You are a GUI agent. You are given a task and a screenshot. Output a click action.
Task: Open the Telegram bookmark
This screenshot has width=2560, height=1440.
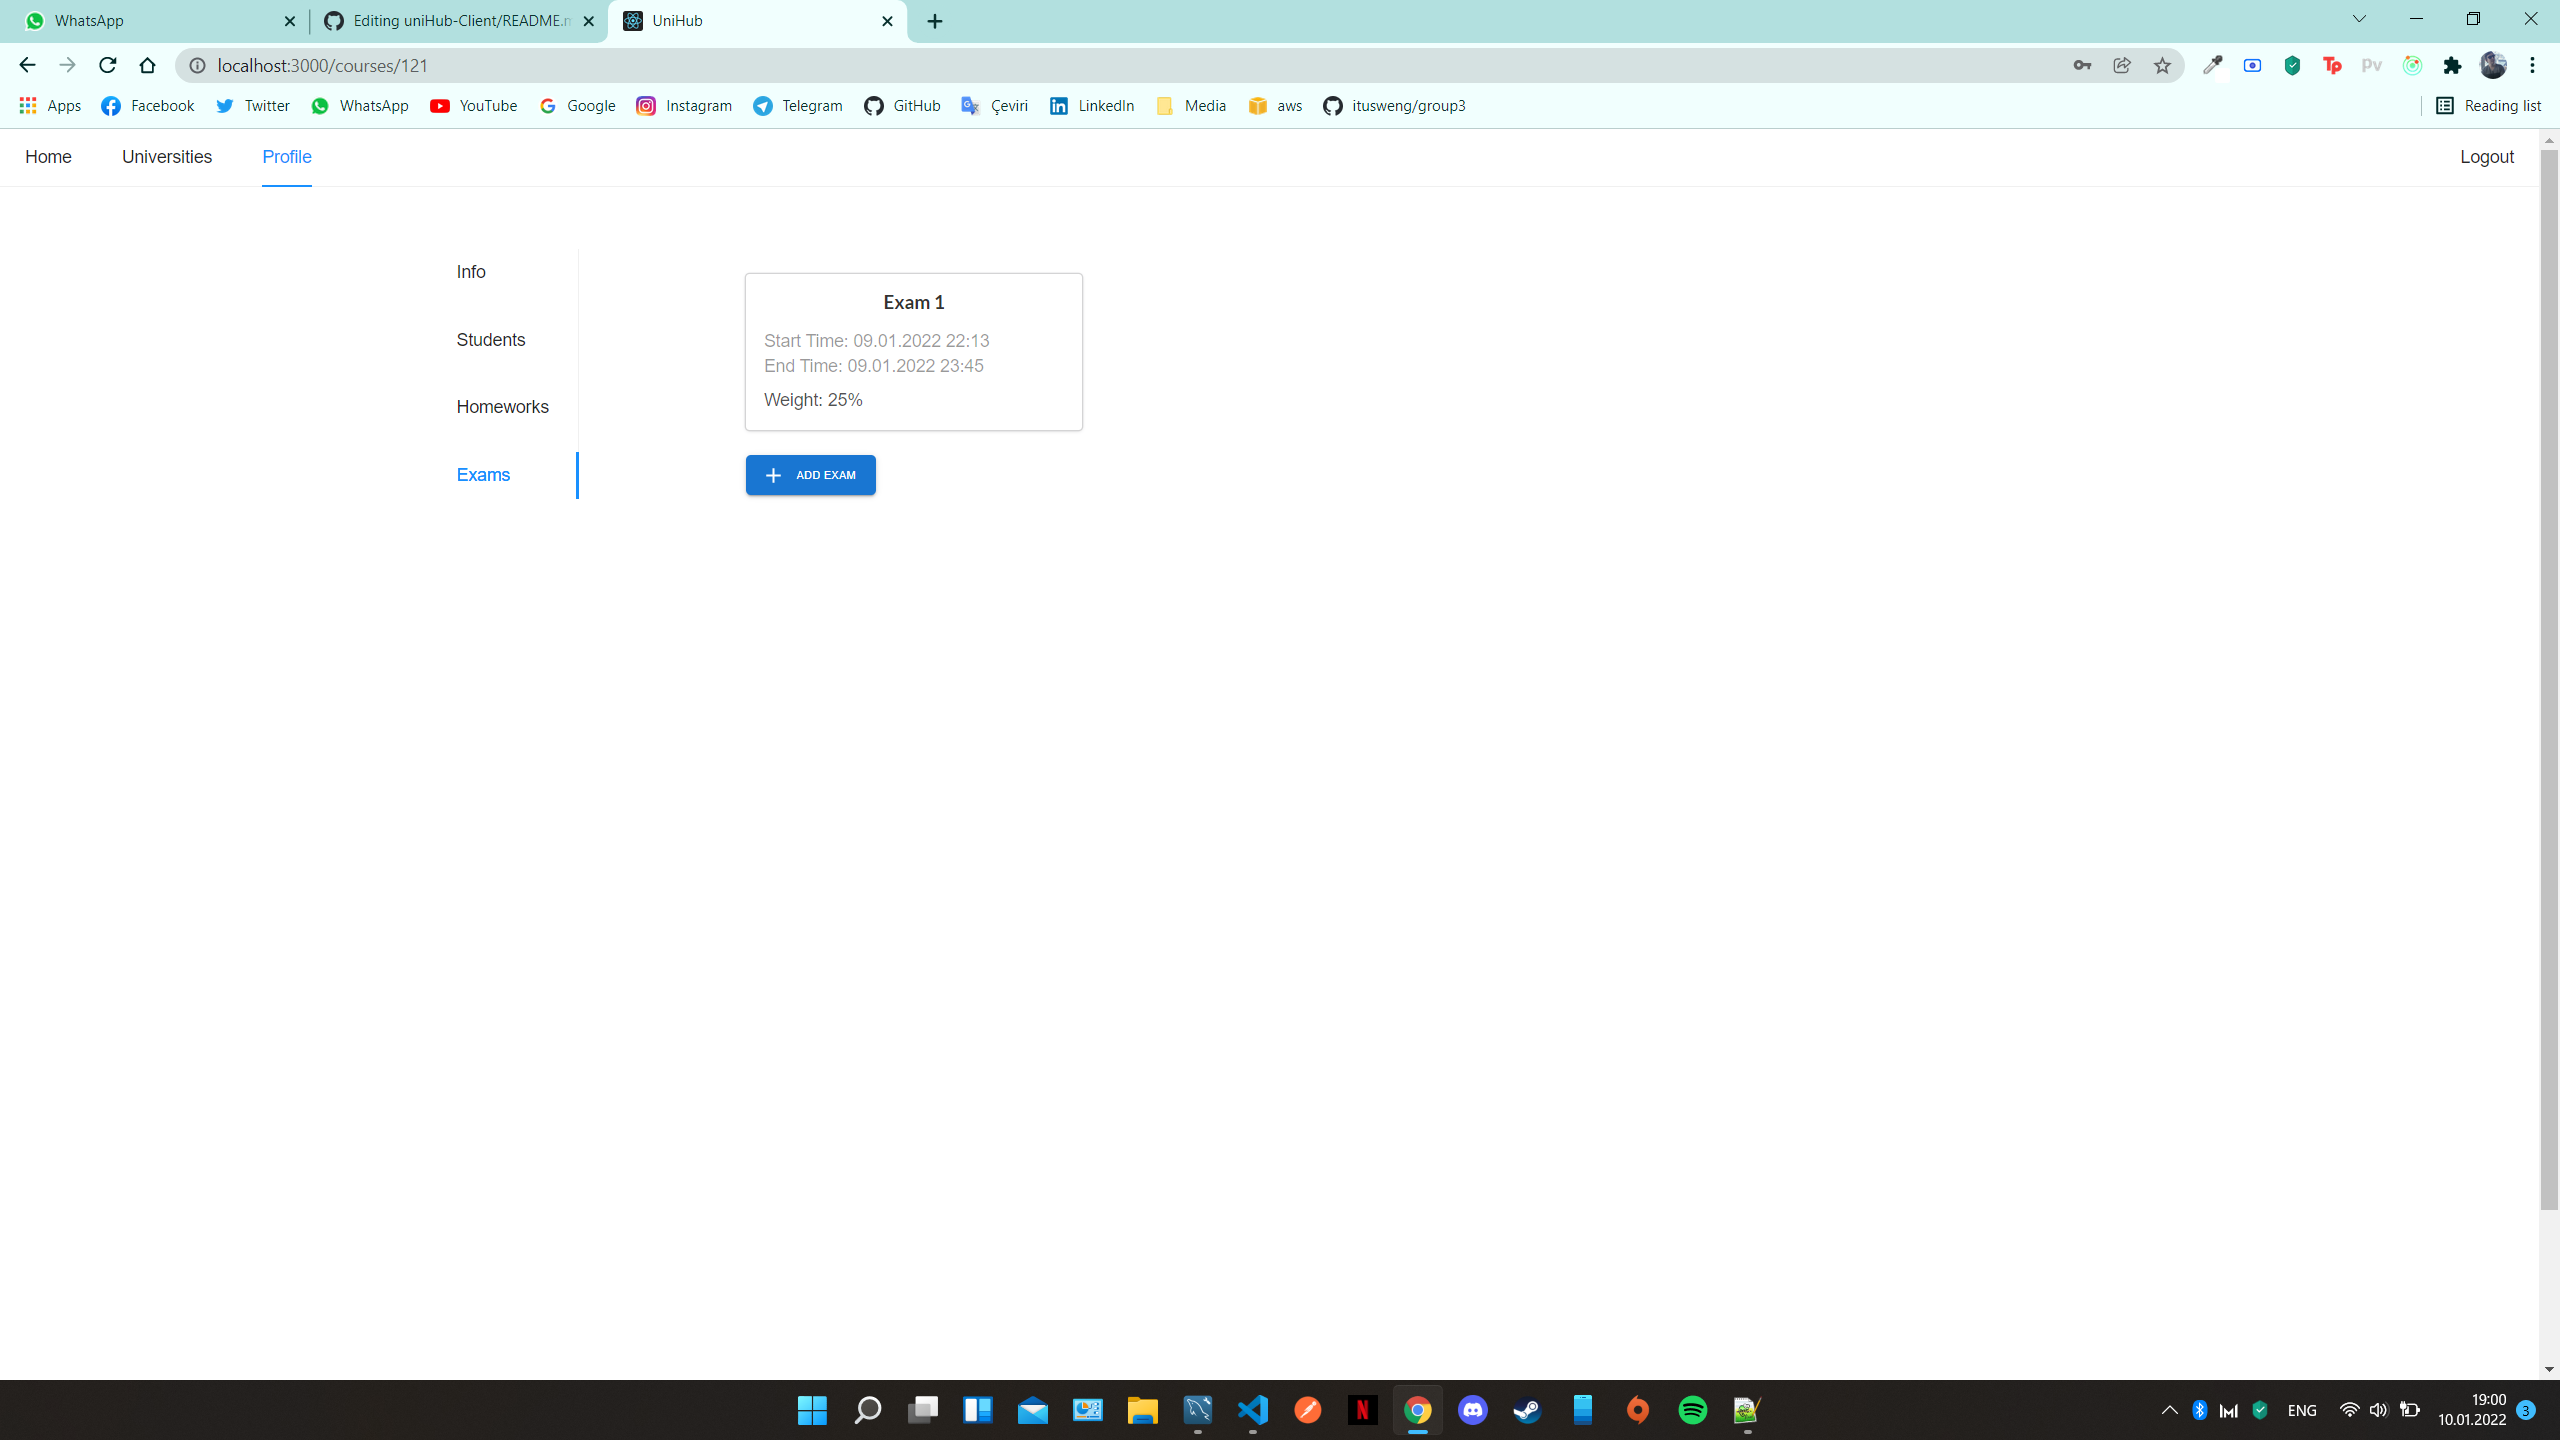coord(796,105)
